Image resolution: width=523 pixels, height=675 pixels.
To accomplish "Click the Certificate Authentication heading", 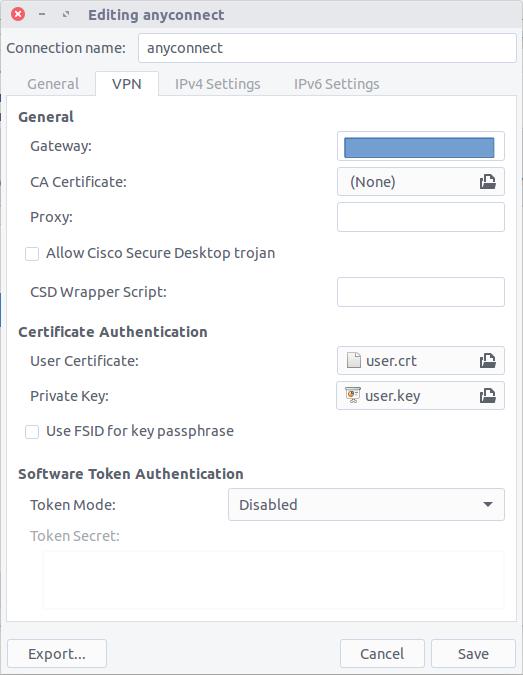I will tap(113, 332).
